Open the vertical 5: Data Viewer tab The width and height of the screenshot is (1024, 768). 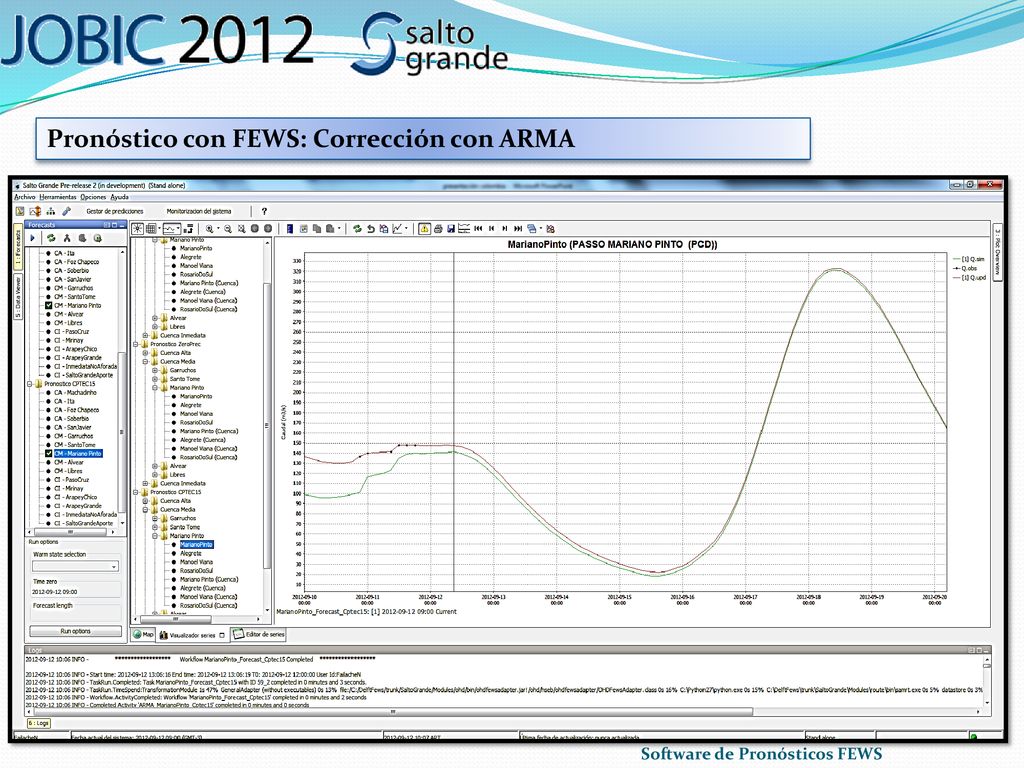(x=18, y=296)
